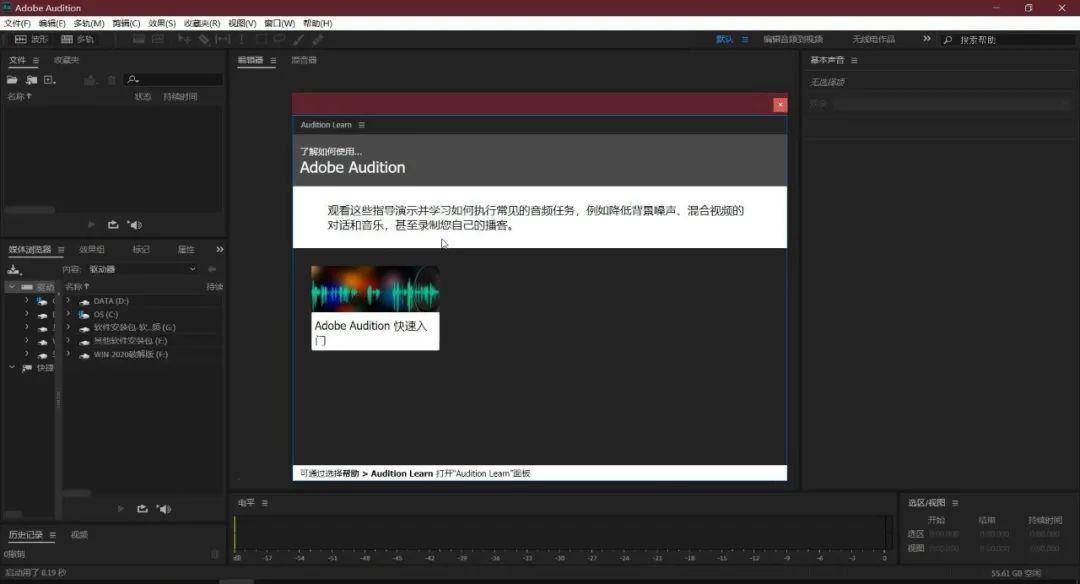The image size is (1080, 584).
Task: Collapse the 驱动器 tree root
Action: [12, 286]
